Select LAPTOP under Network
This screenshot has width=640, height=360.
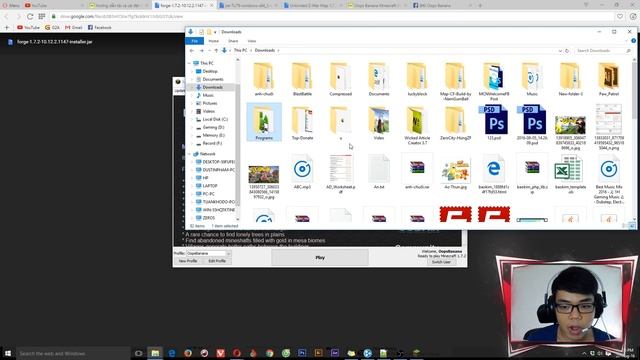pos(210,186)
